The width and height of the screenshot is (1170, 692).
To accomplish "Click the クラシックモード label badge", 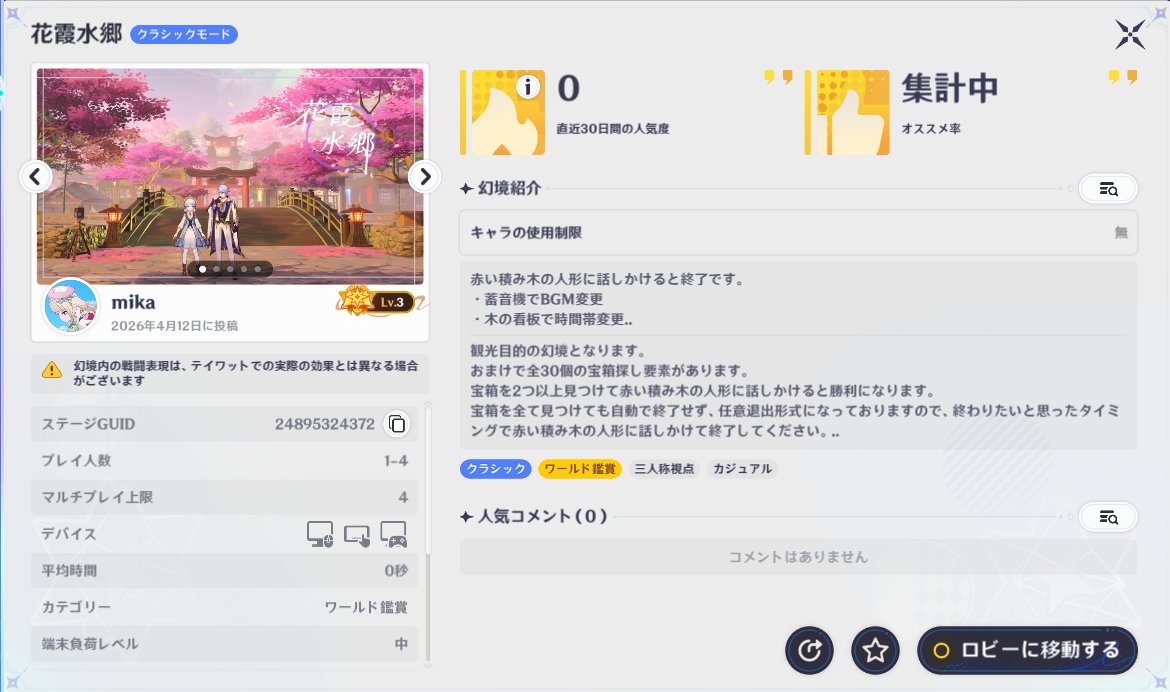I will (184, 35).
